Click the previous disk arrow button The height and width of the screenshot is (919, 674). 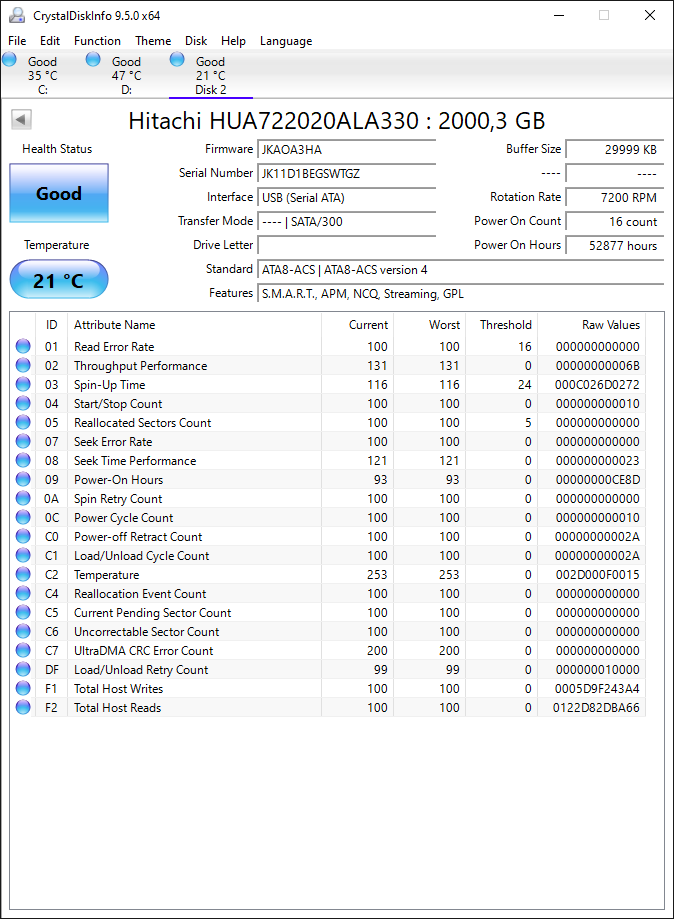[21, 120]
